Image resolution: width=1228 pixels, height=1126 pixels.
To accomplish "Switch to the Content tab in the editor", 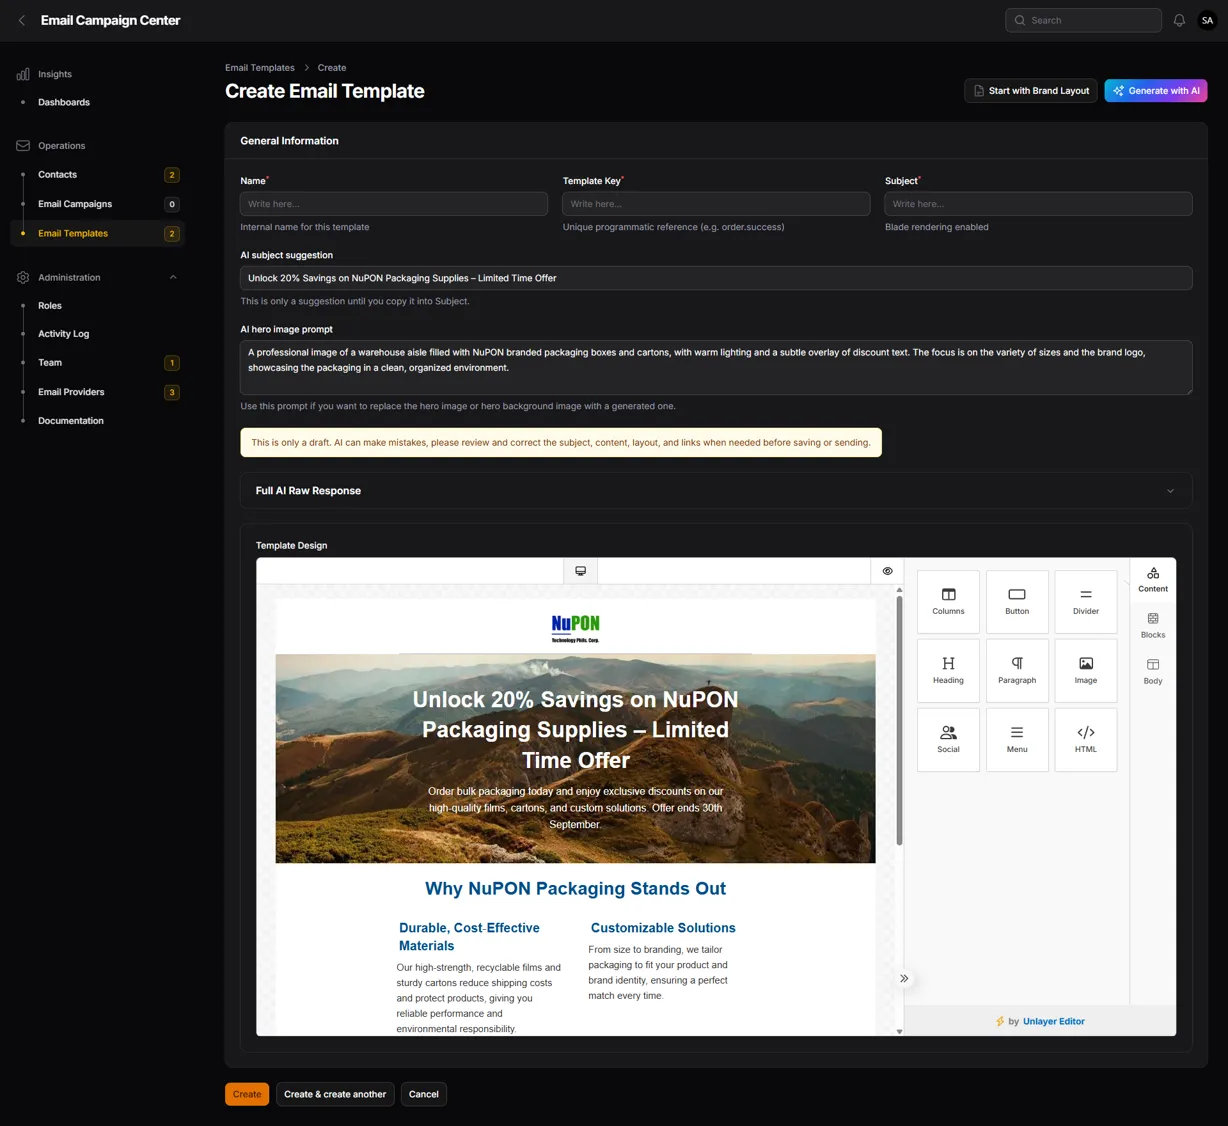I will pos(1153,580).
